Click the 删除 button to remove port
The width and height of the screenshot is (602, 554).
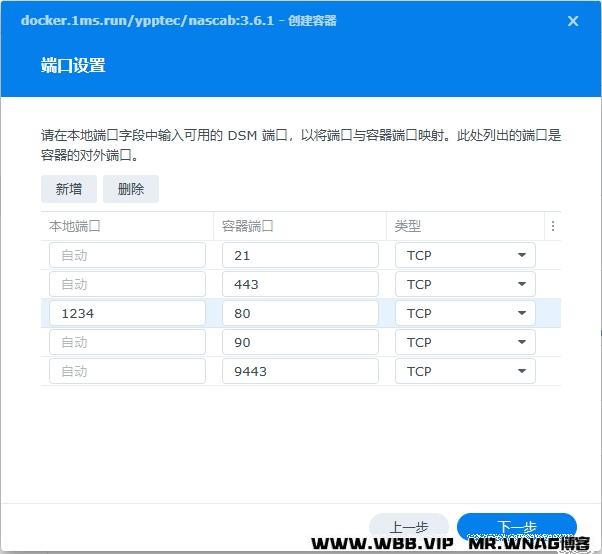click(x=131, y=189)
